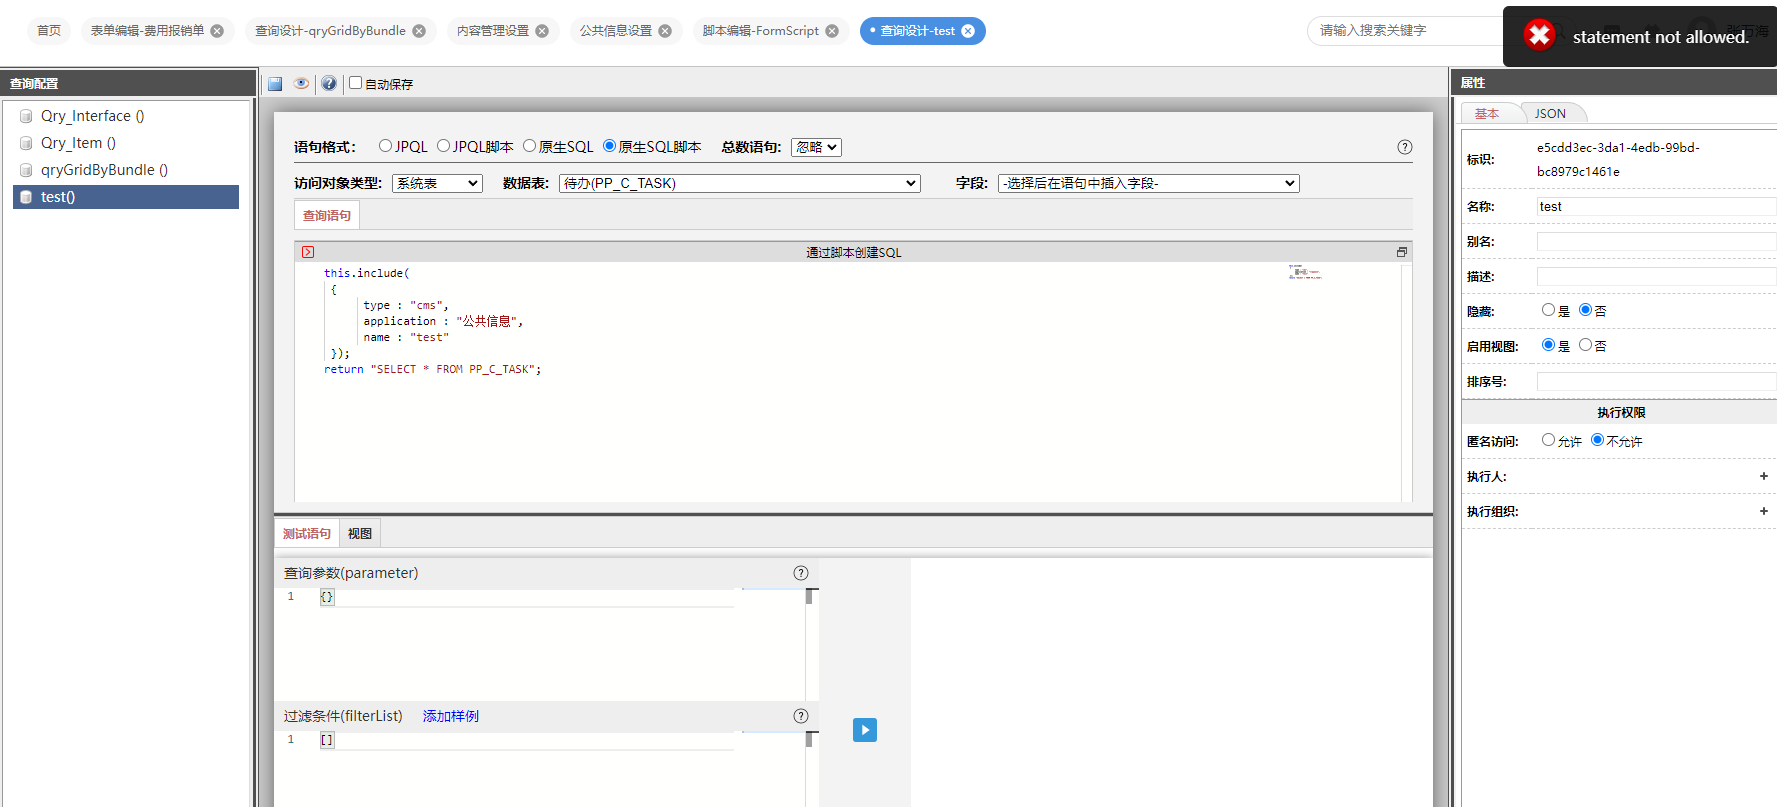Set 隐藏 to 是

(x=1548, y=310)
